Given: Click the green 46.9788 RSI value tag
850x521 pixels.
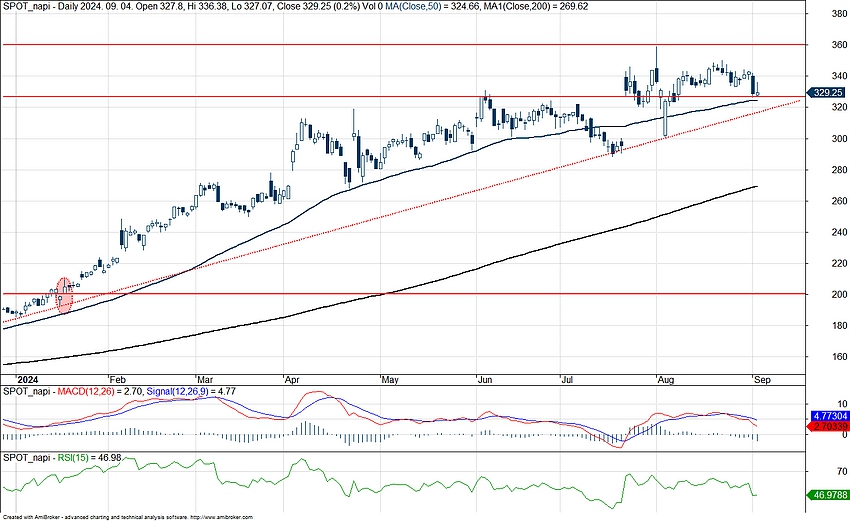Looking at the screenshot, I should (x=829, y=494).
